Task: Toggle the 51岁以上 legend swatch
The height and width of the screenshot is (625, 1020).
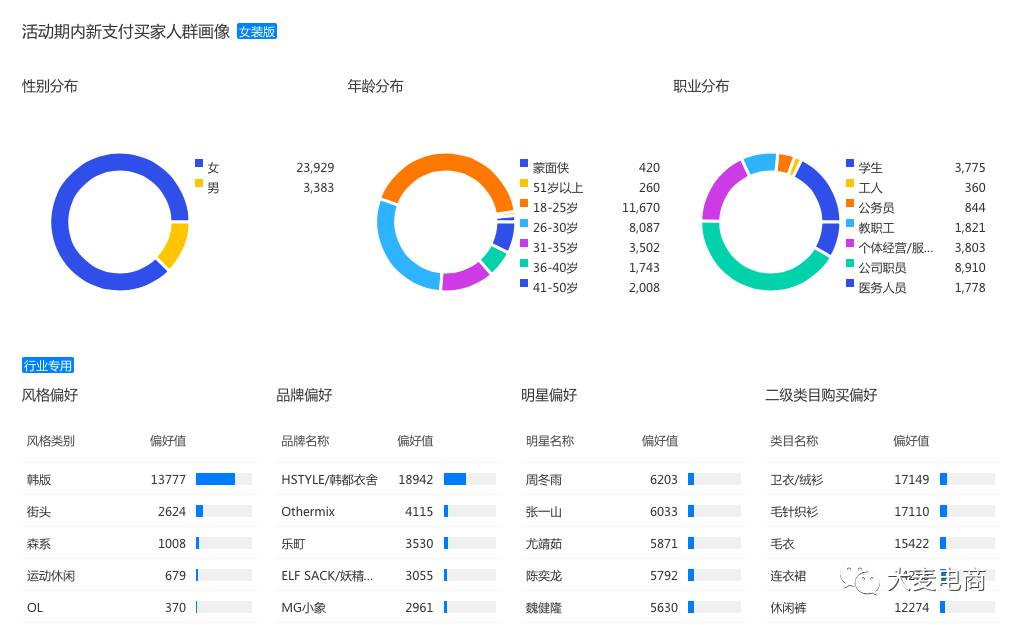Action: (524, 183)
